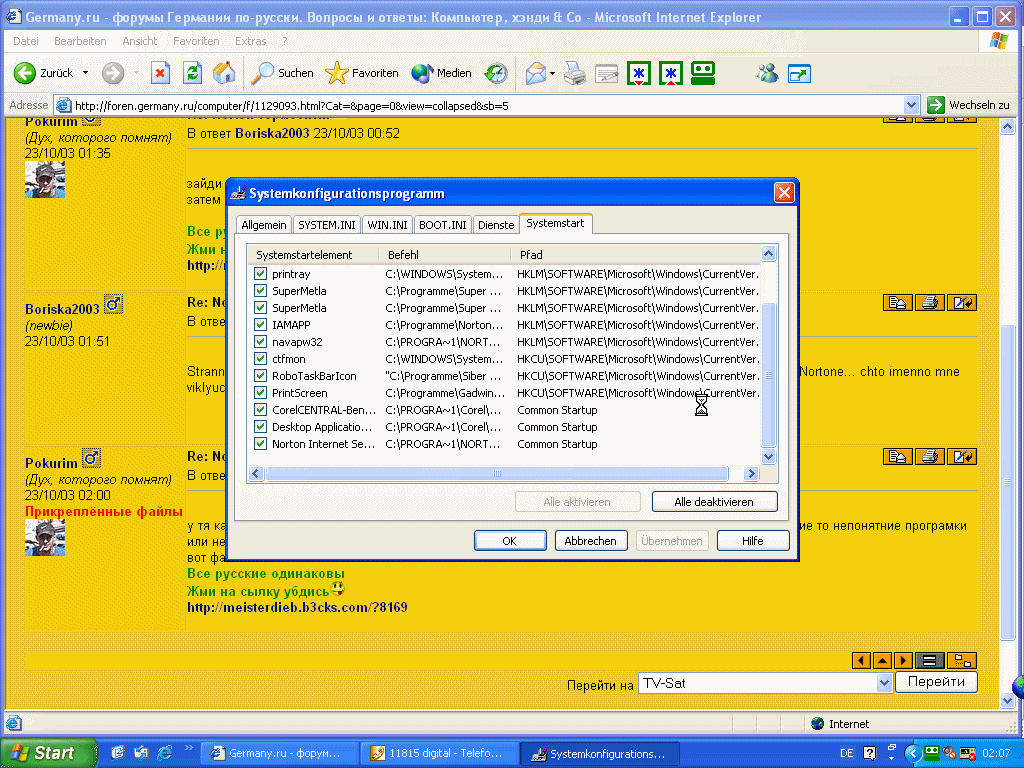Screen dimensions: 1024x768
Task: Click the second green asterisk toolbar icon
Action: click(x=671, y=73)
